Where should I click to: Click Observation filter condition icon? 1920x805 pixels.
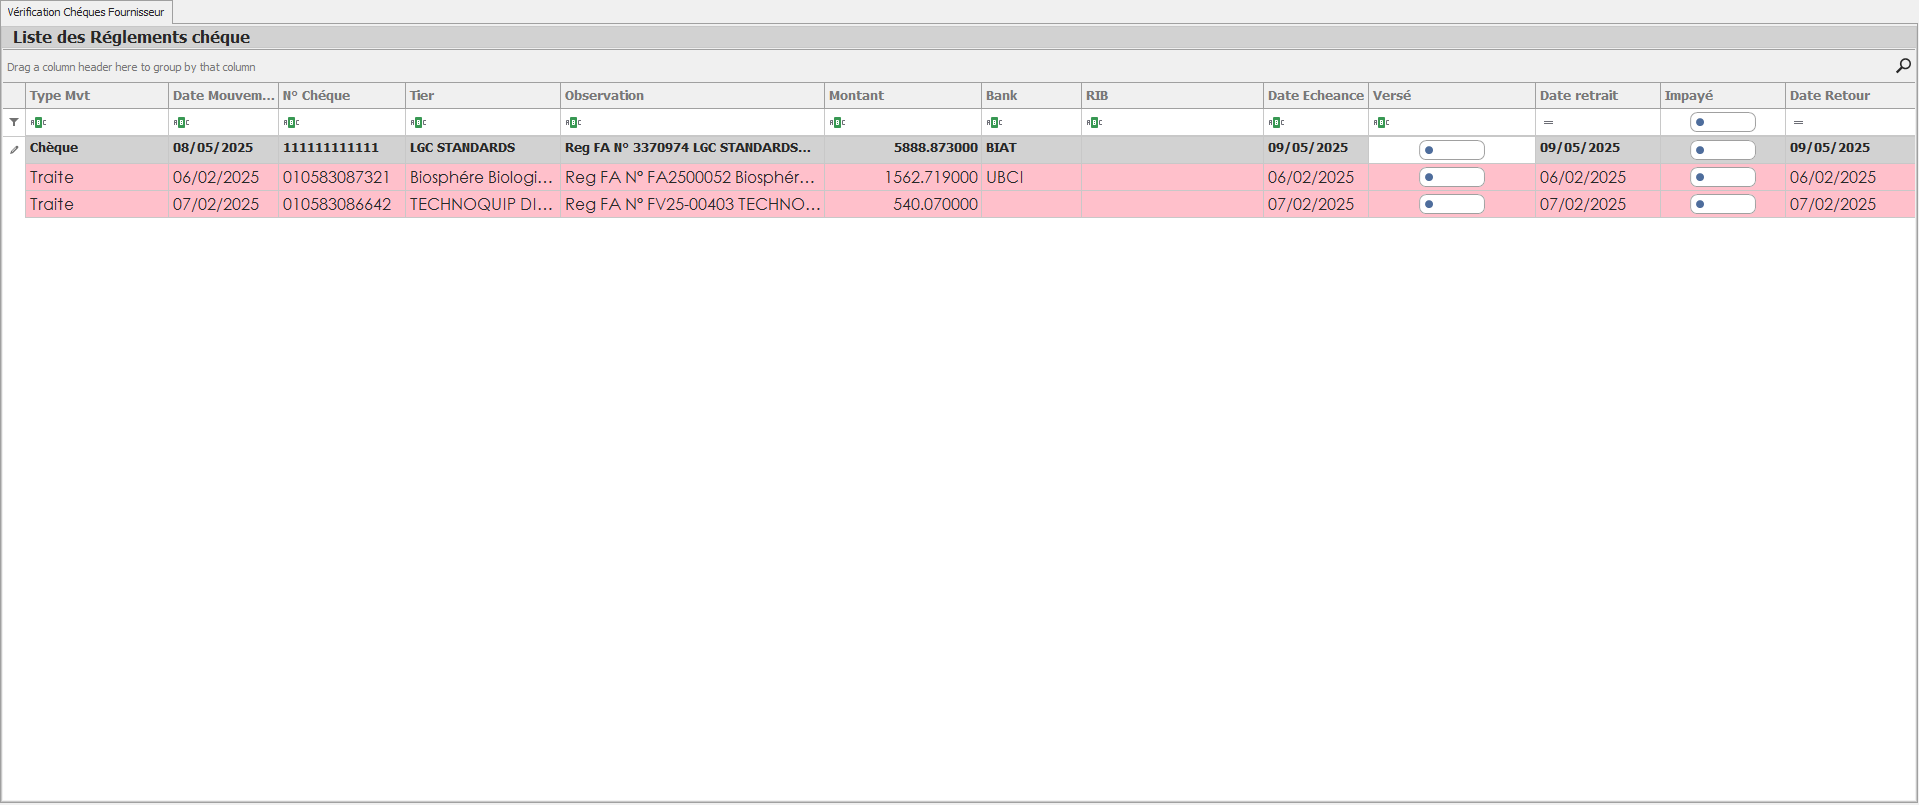[574, 123]
